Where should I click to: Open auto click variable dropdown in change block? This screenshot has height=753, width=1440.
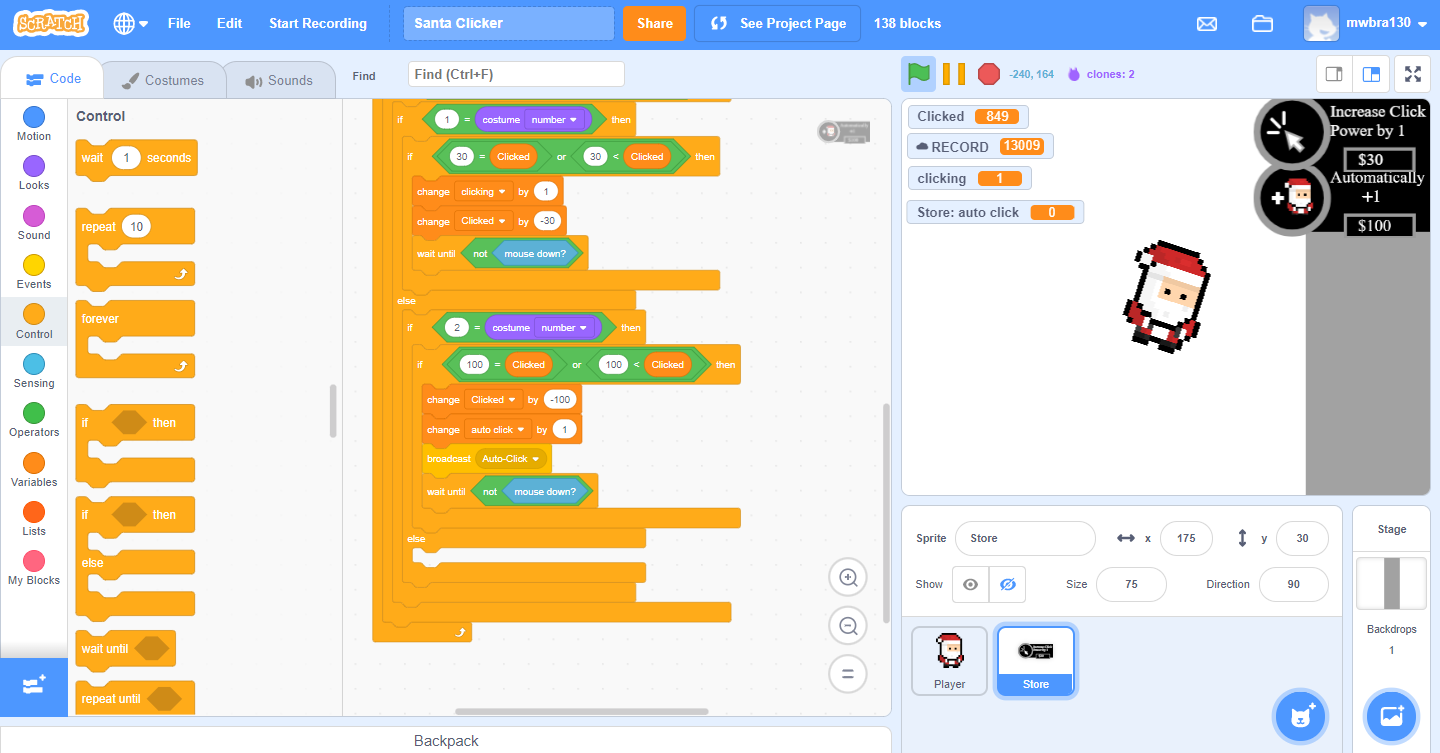click(498, 430)
